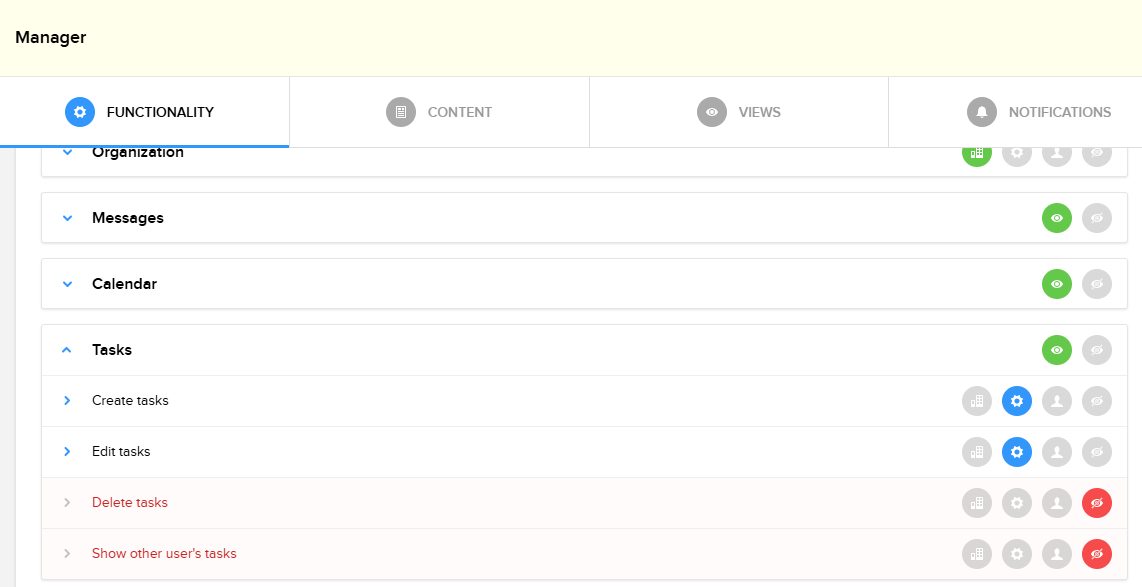This screenshot has width=1142, height=587.
Task: Click the building icon on the Delete tasks row
Action: pos(977,503)
